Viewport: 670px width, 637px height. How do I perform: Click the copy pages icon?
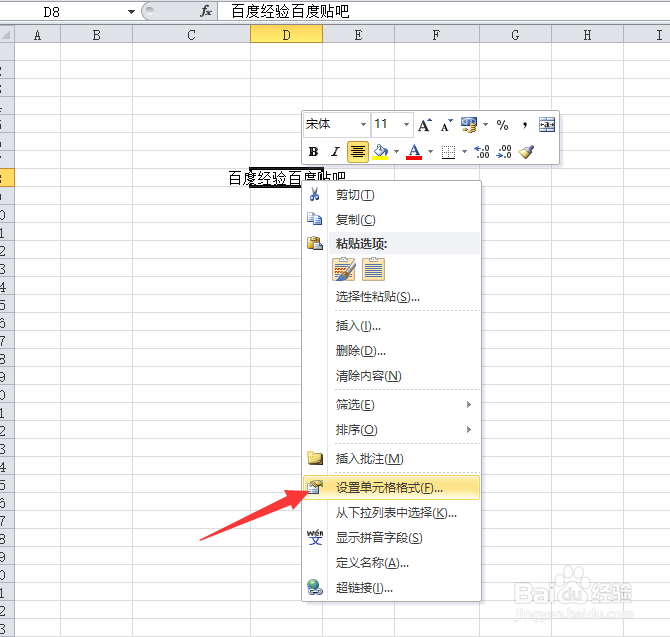[315, 219]
